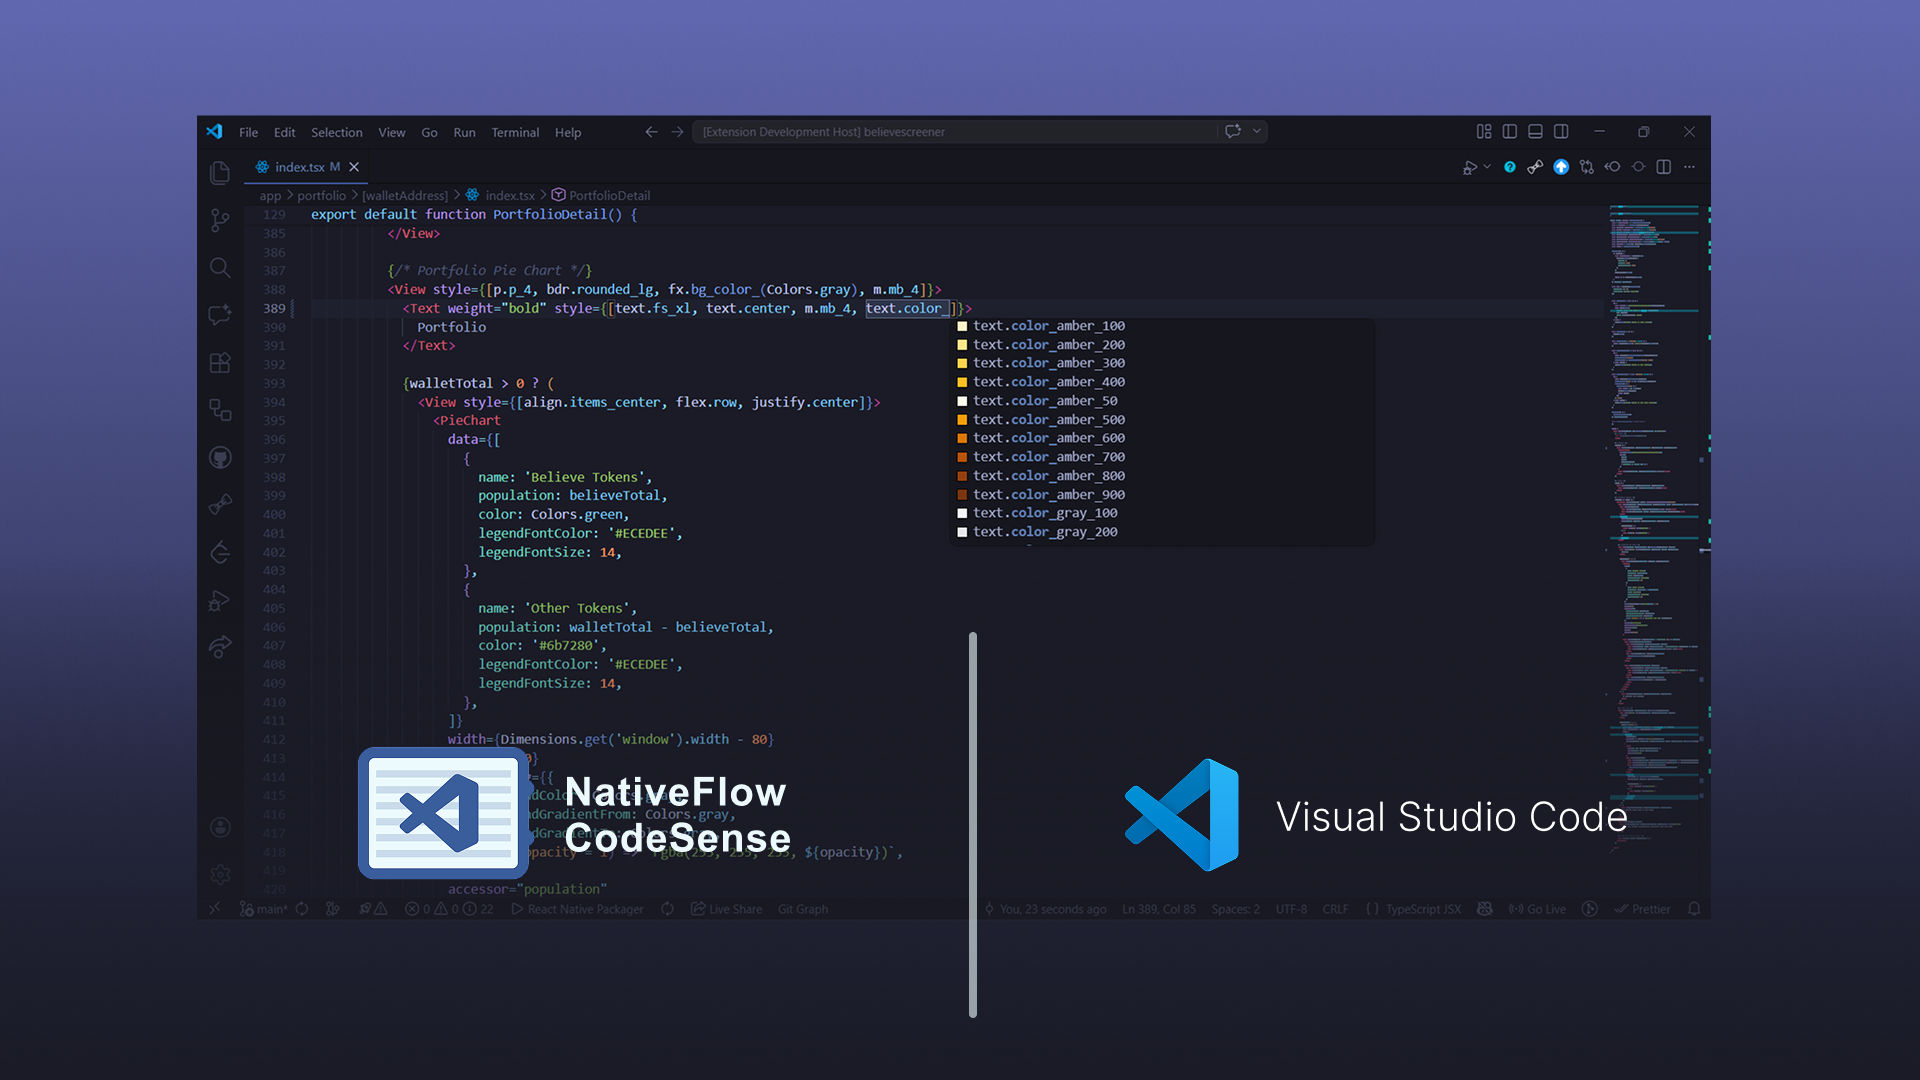Click code line 389 in the gutter
The height and width of the screenshot is (1080, 1920).
[x=274, y=308]
